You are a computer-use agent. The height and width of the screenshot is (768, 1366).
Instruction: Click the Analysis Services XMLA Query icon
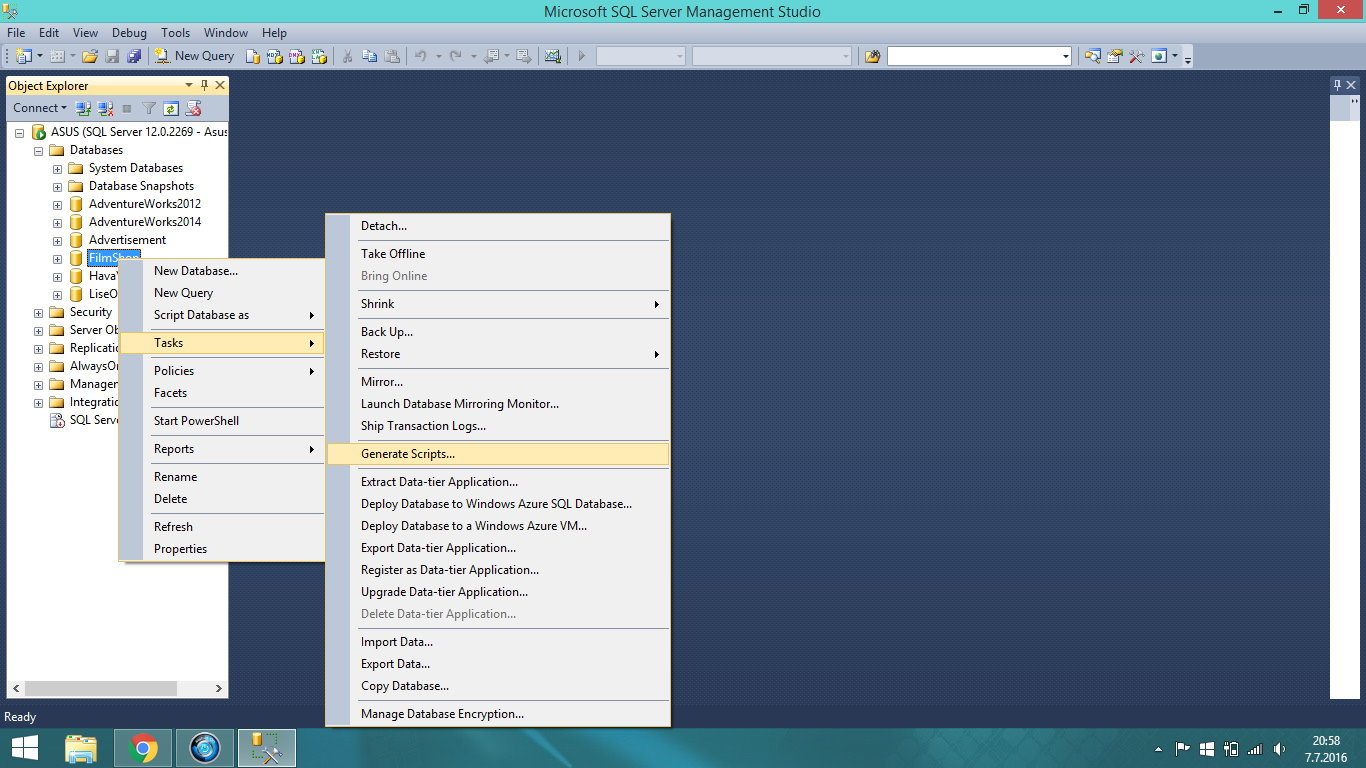tap(319, 56)
